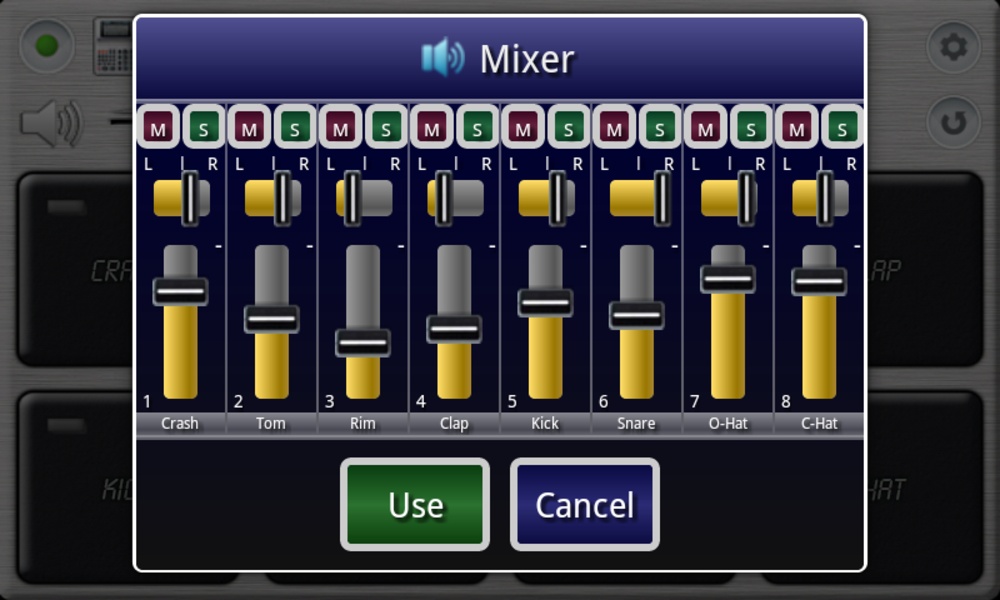The height and width of the screenshot is (600, 1000).
Task: Mute the Crash channel
Action: coord(158,127)
